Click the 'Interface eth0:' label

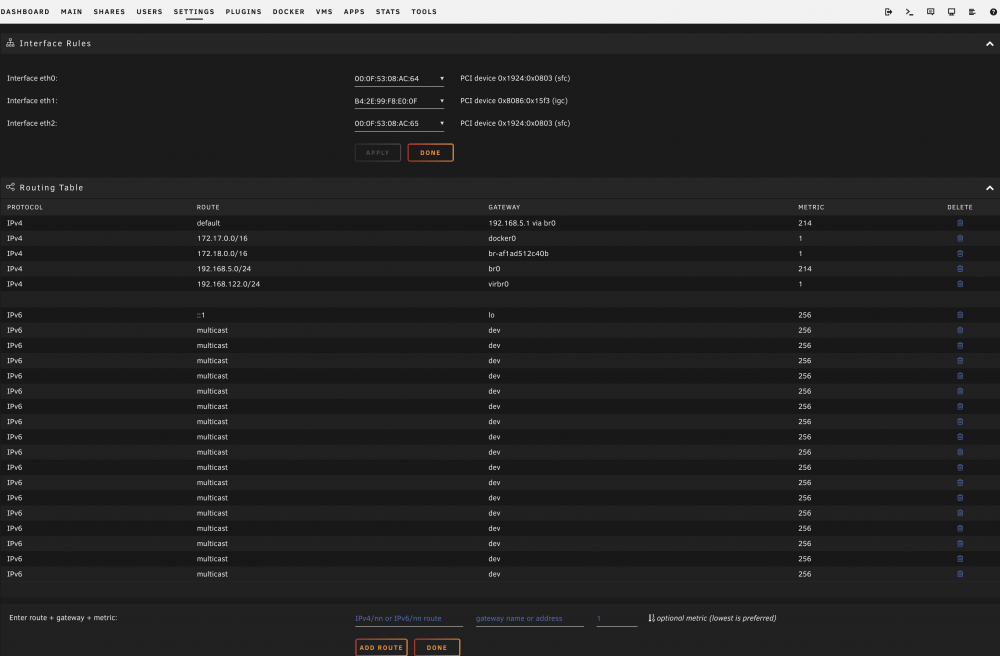pyautogui.click(x=32, y=78)
